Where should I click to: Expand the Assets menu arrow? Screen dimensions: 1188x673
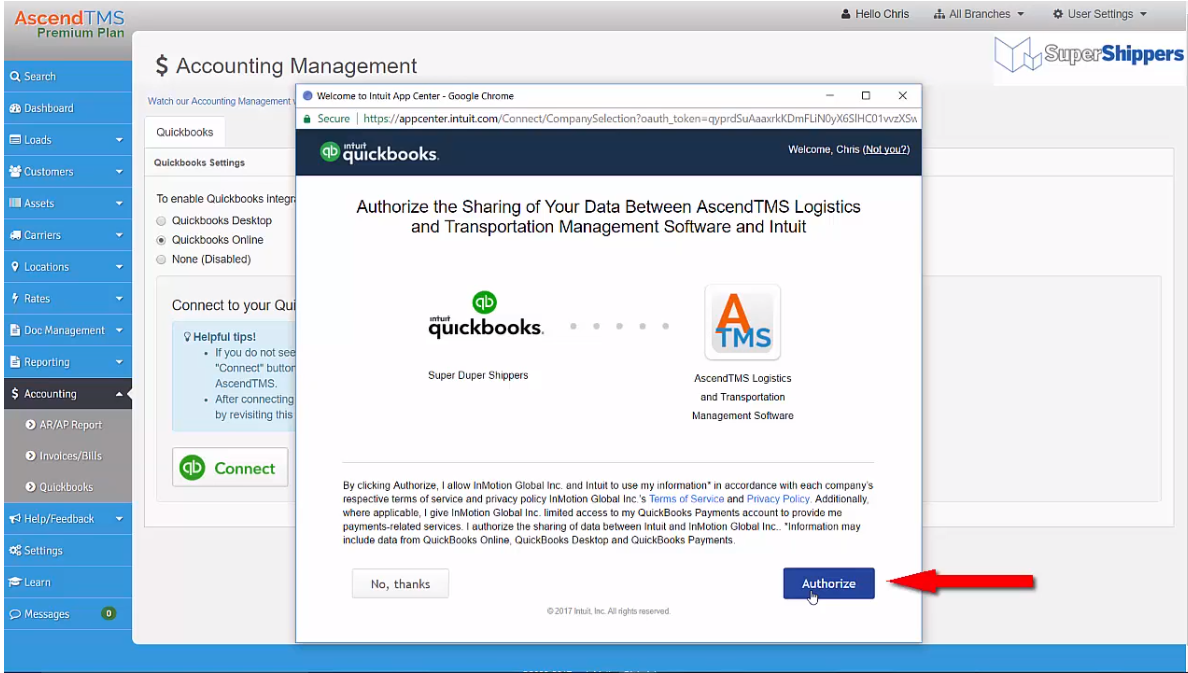pos(119,204)
